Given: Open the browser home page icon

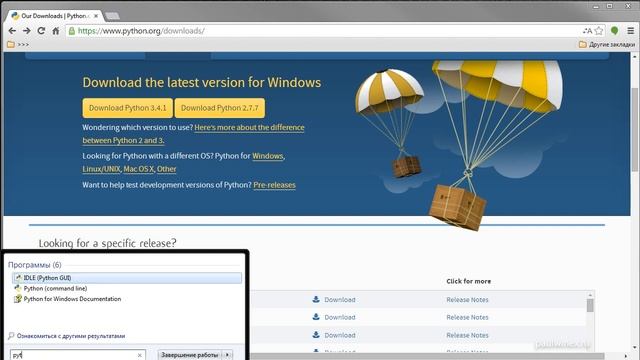Looking at the screenshot, I should [x=56, y=31].
